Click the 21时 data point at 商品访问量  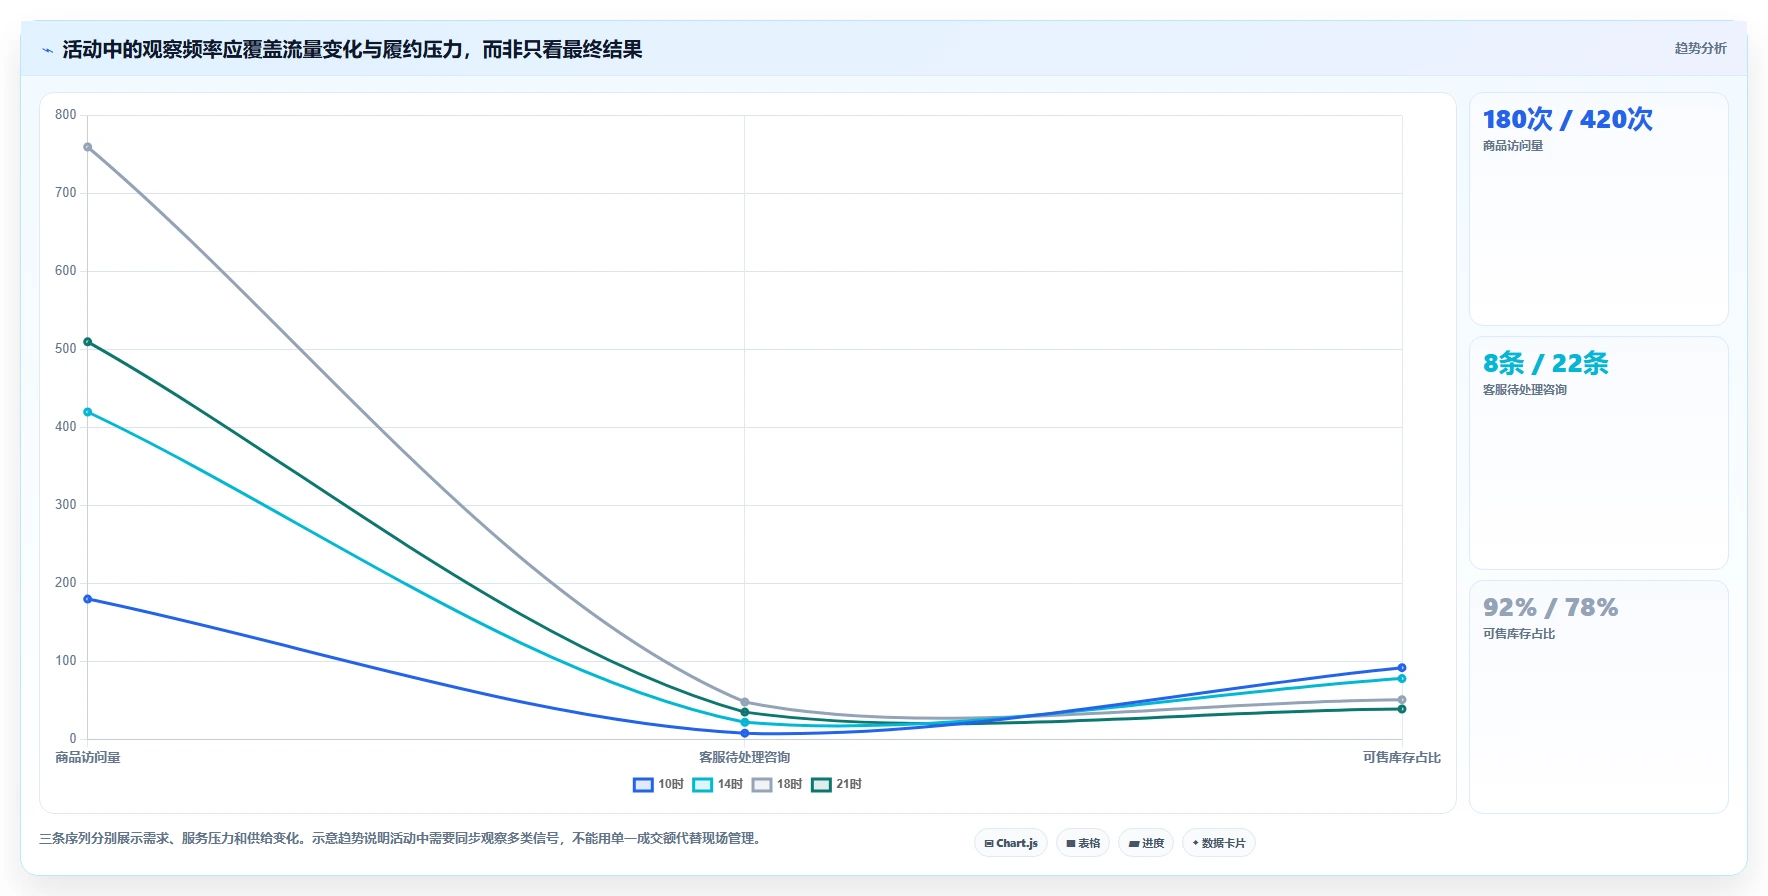[88, 342]
